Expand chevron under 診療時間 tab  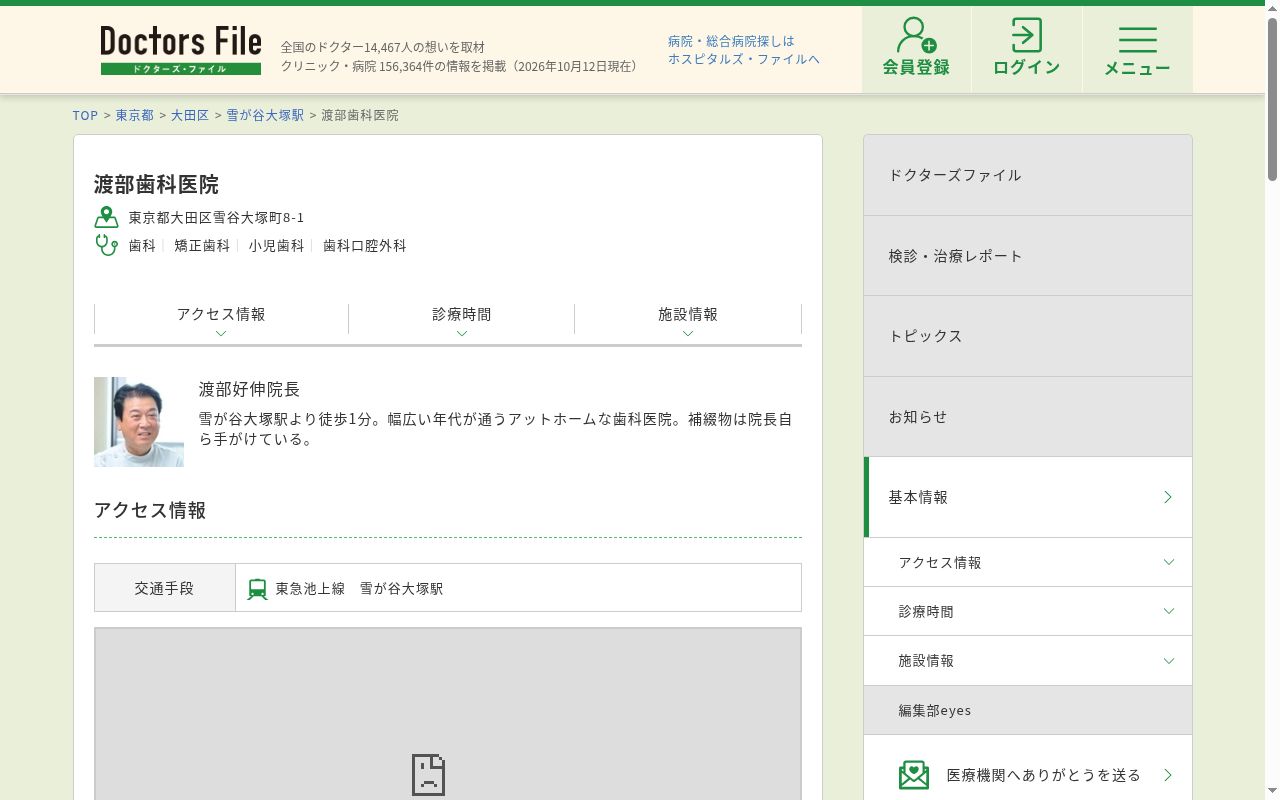(x=462, y=333)
